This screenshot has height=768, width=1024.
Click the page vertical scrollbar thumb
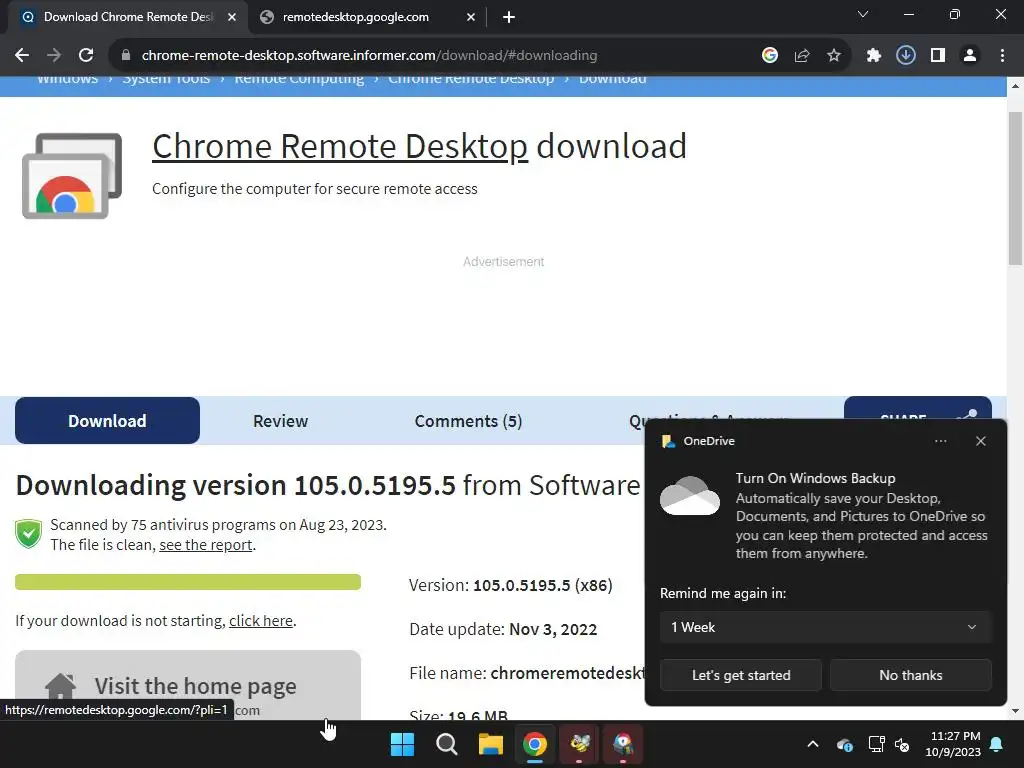click(1015, 188)
